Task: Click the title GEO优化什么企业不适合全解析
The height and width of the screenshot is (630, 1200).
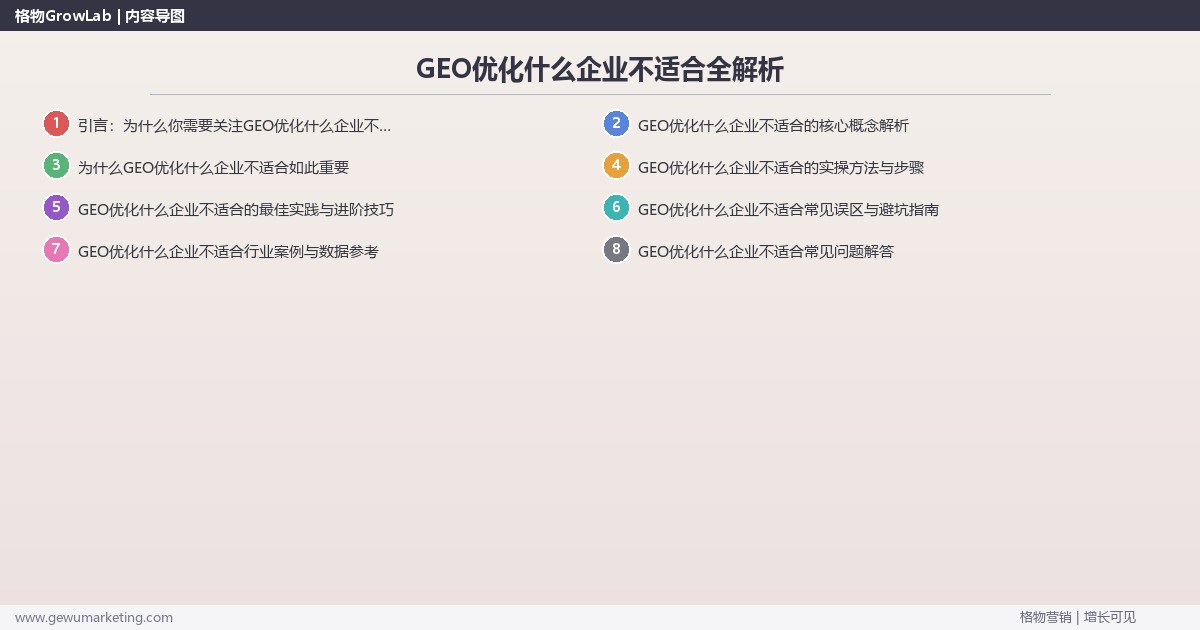Action: point(600,69)
